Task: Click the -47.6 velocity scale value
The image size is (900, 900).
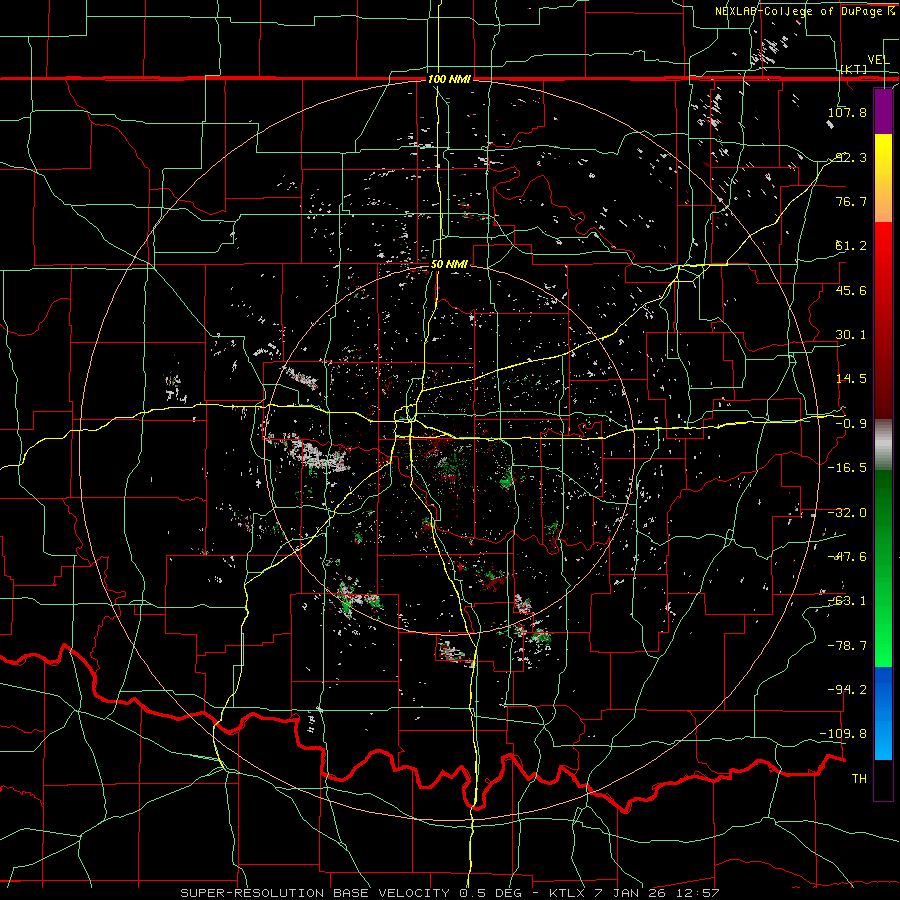Action: pyautogui.click(x=847, y=557)
